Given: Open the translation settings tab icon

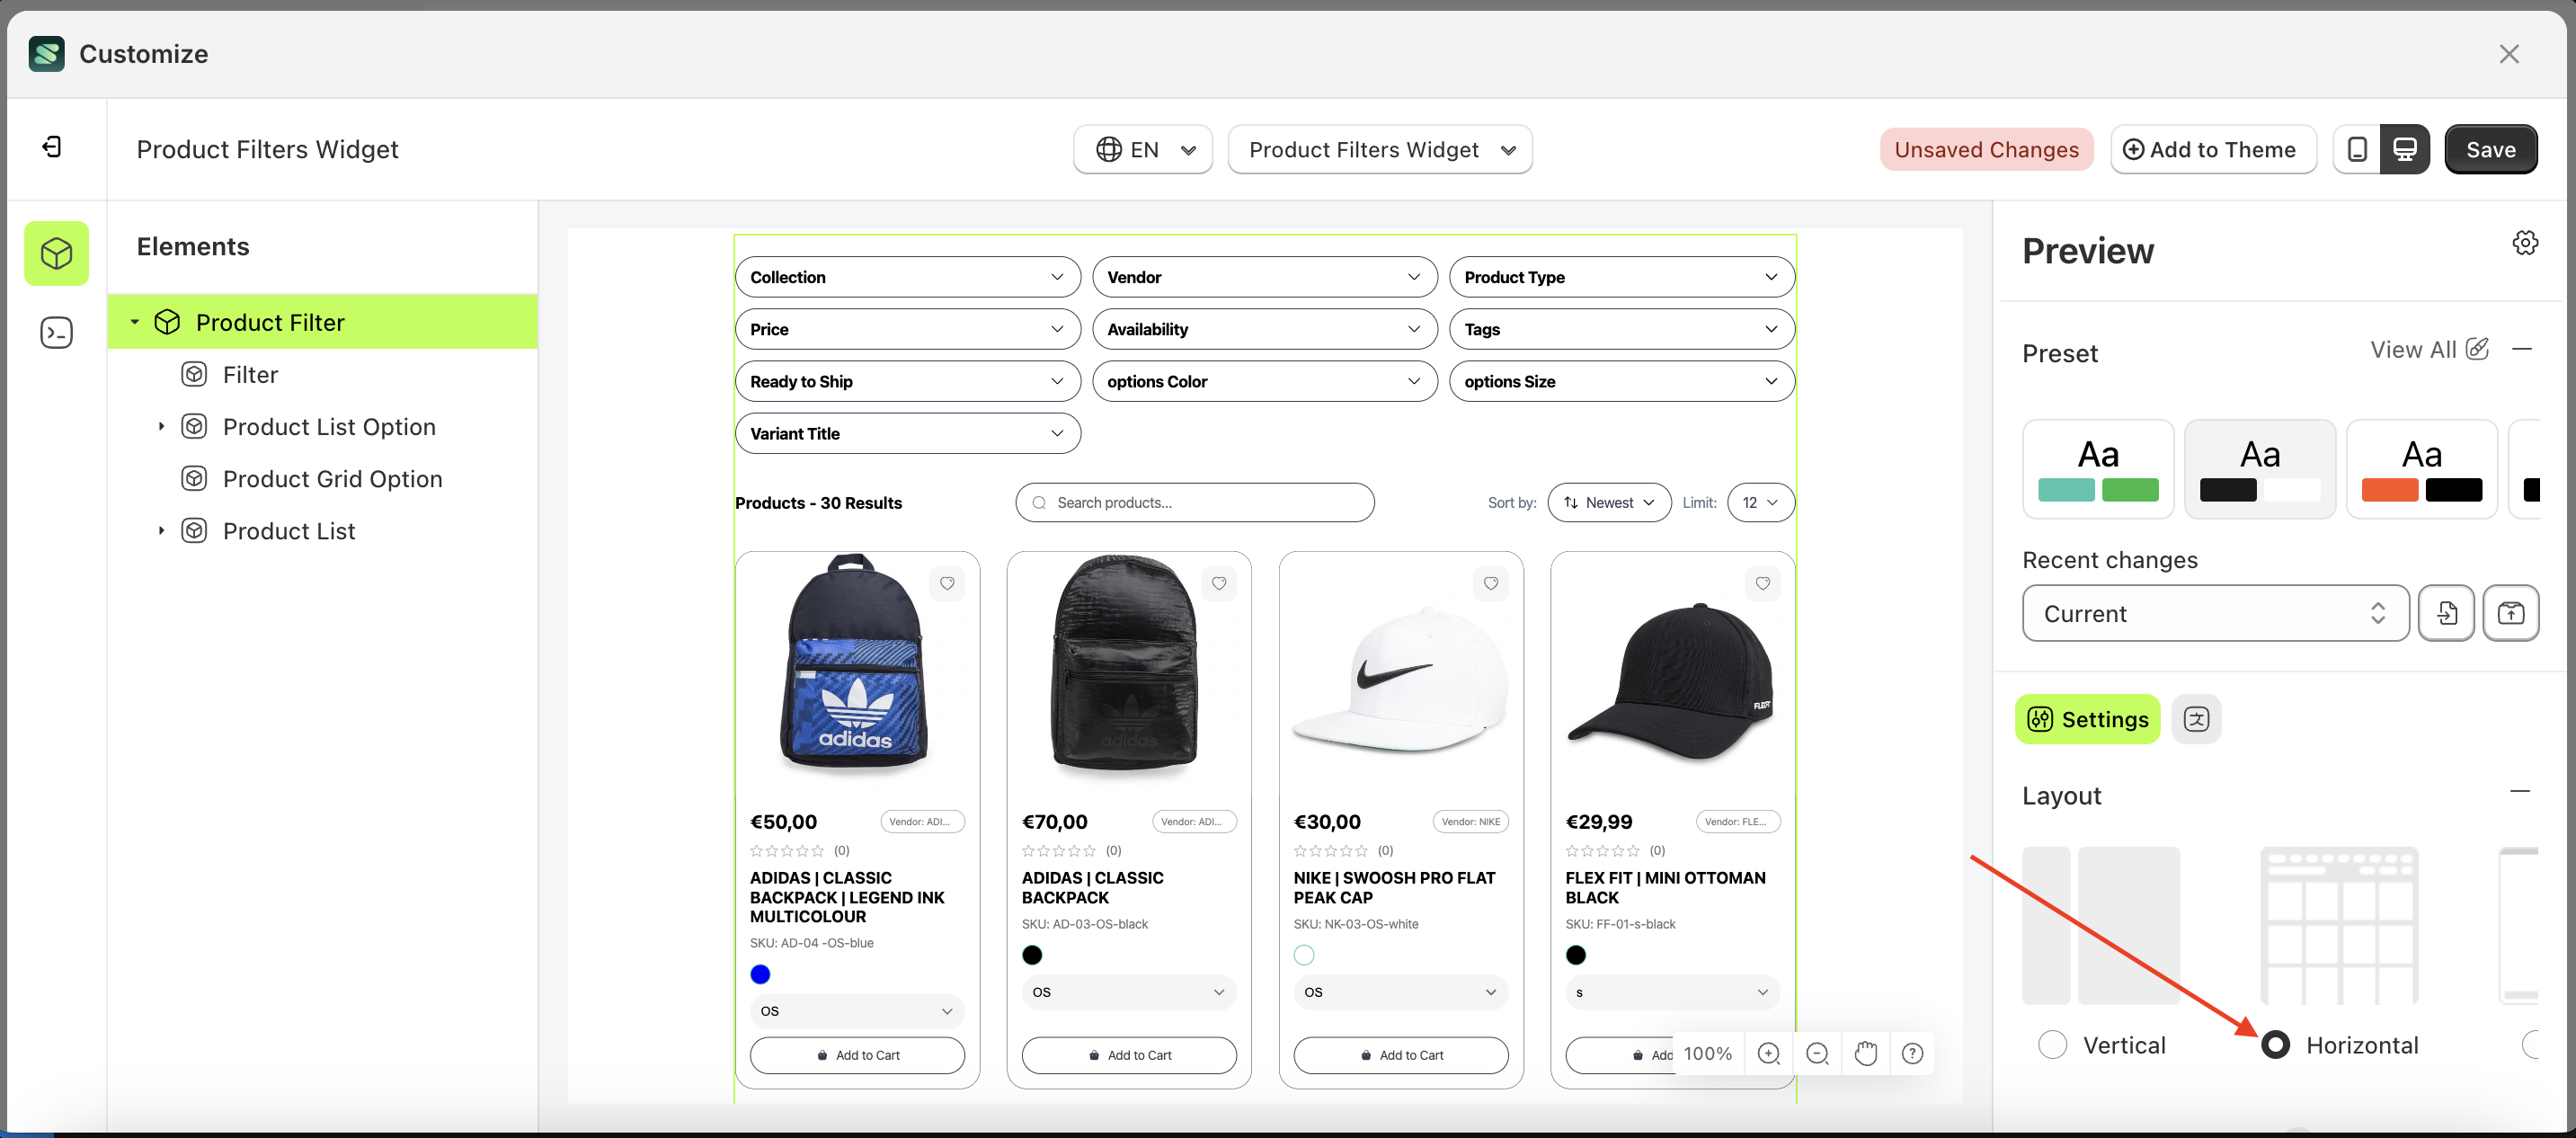Looking at the screenshot, I should pos(2196,719).
